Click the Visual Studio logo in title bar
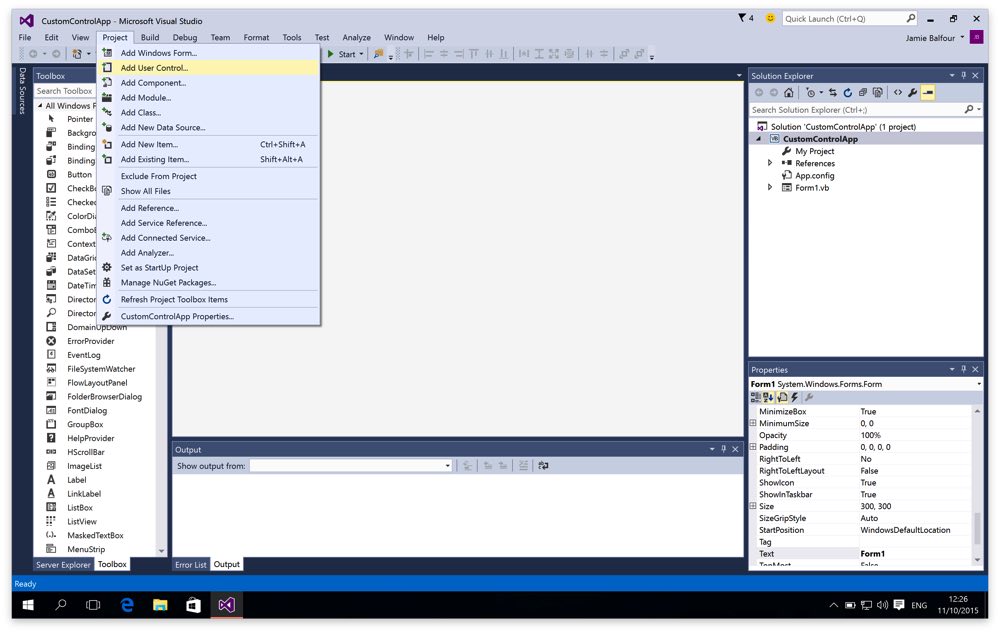The width and height of the screenshot is (1000, 633). (27, 20)
